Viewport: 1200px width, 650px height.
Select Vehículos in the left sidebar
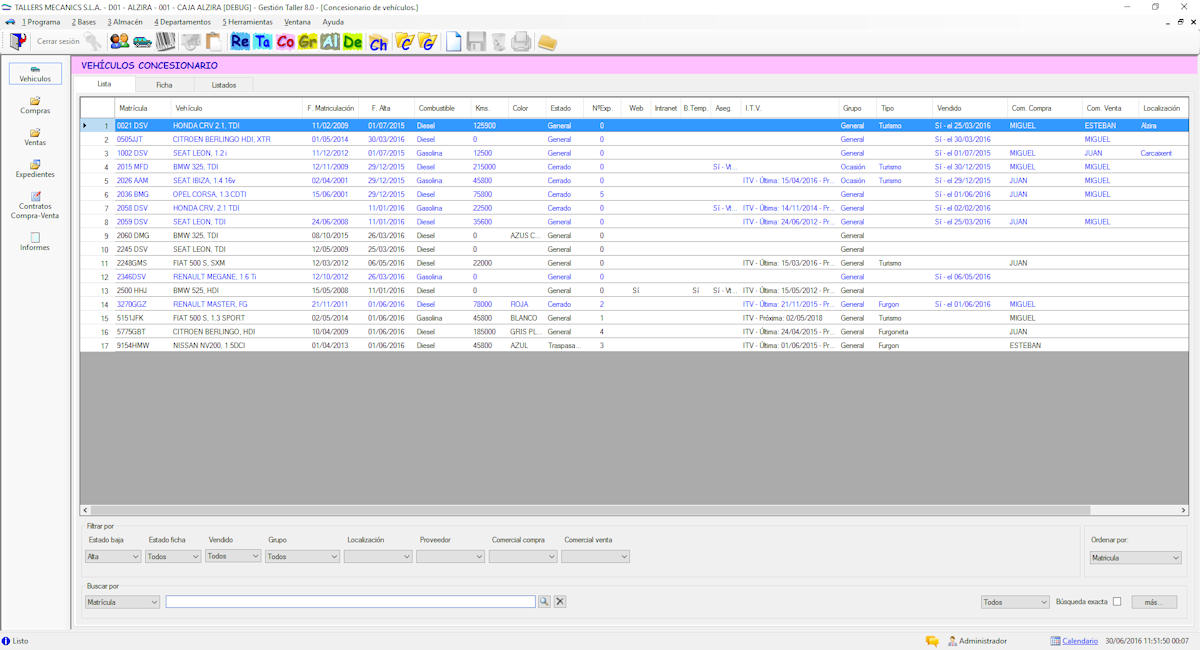tap(35, 73)
